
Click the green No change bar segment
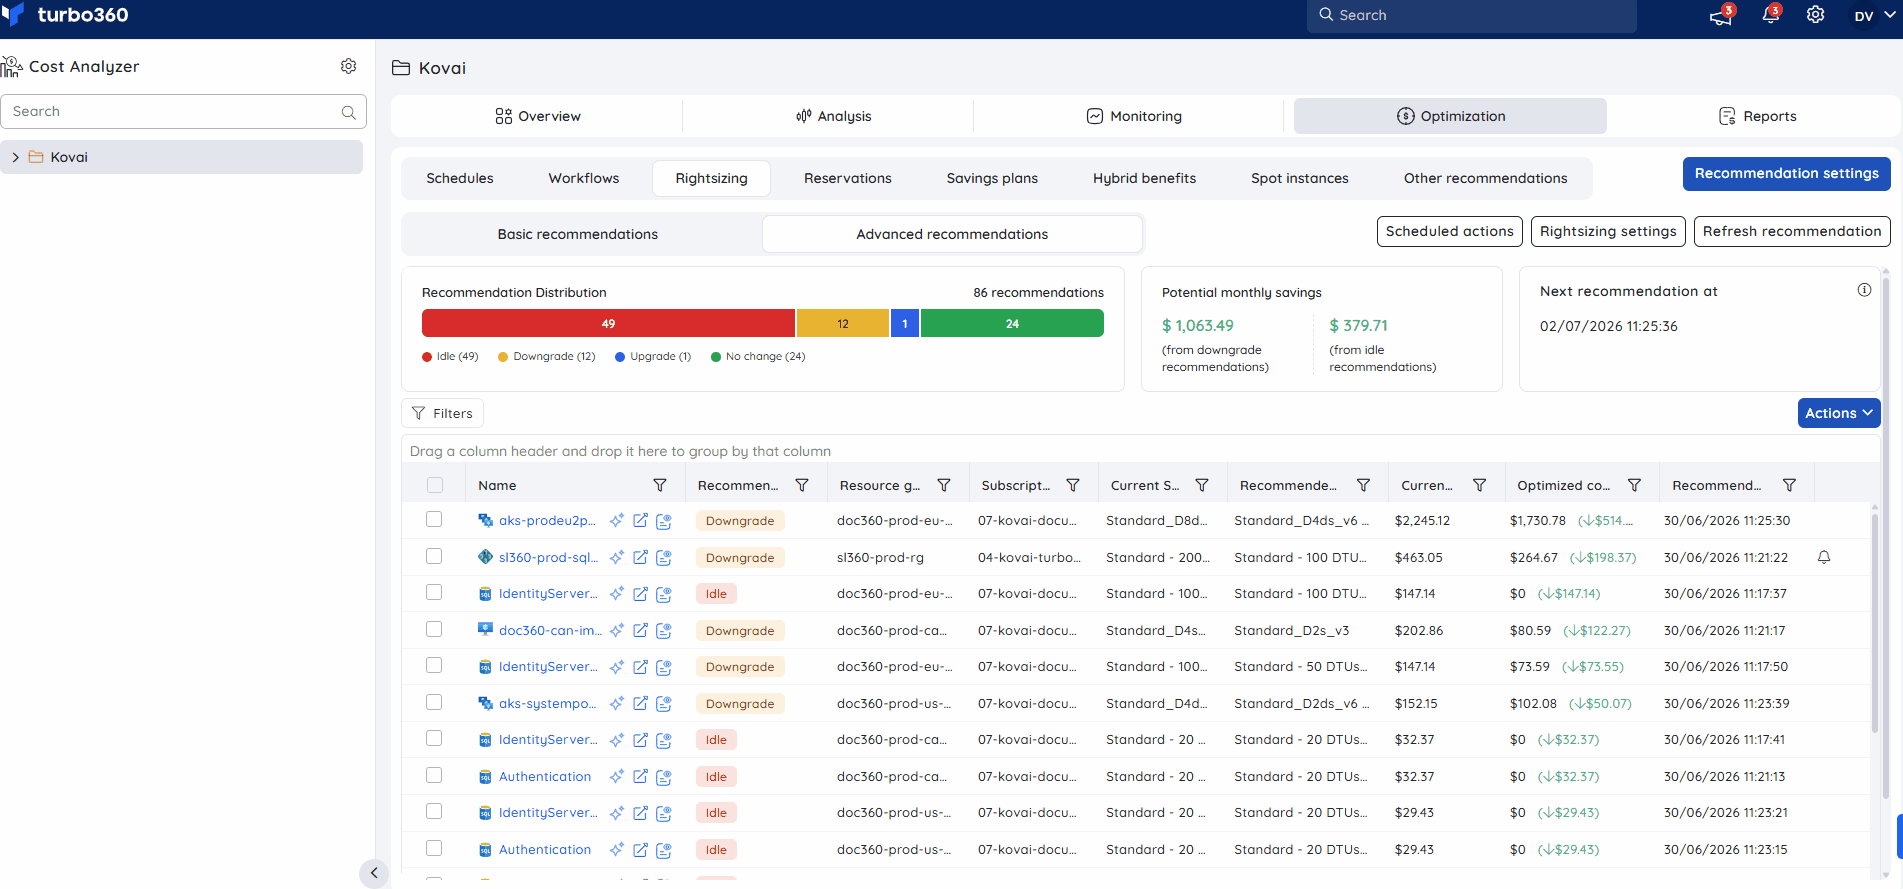(x=1012, y=323)
